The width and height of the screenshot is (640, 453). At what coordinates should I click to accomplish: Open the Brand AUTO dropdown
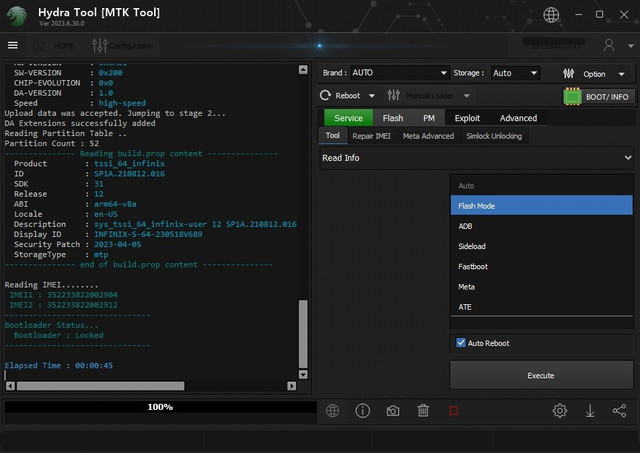(x=399, y=73)
